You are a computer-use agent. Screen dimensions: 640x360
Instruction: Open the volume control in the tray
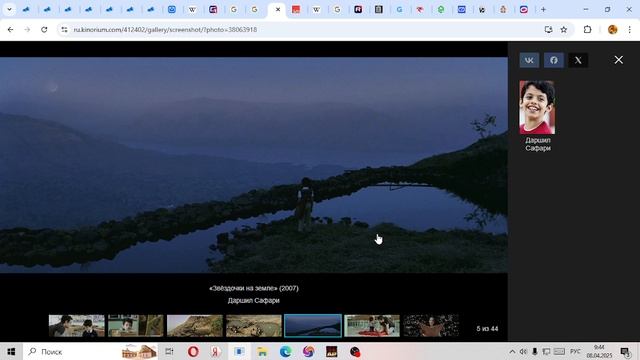click(523, 351)
